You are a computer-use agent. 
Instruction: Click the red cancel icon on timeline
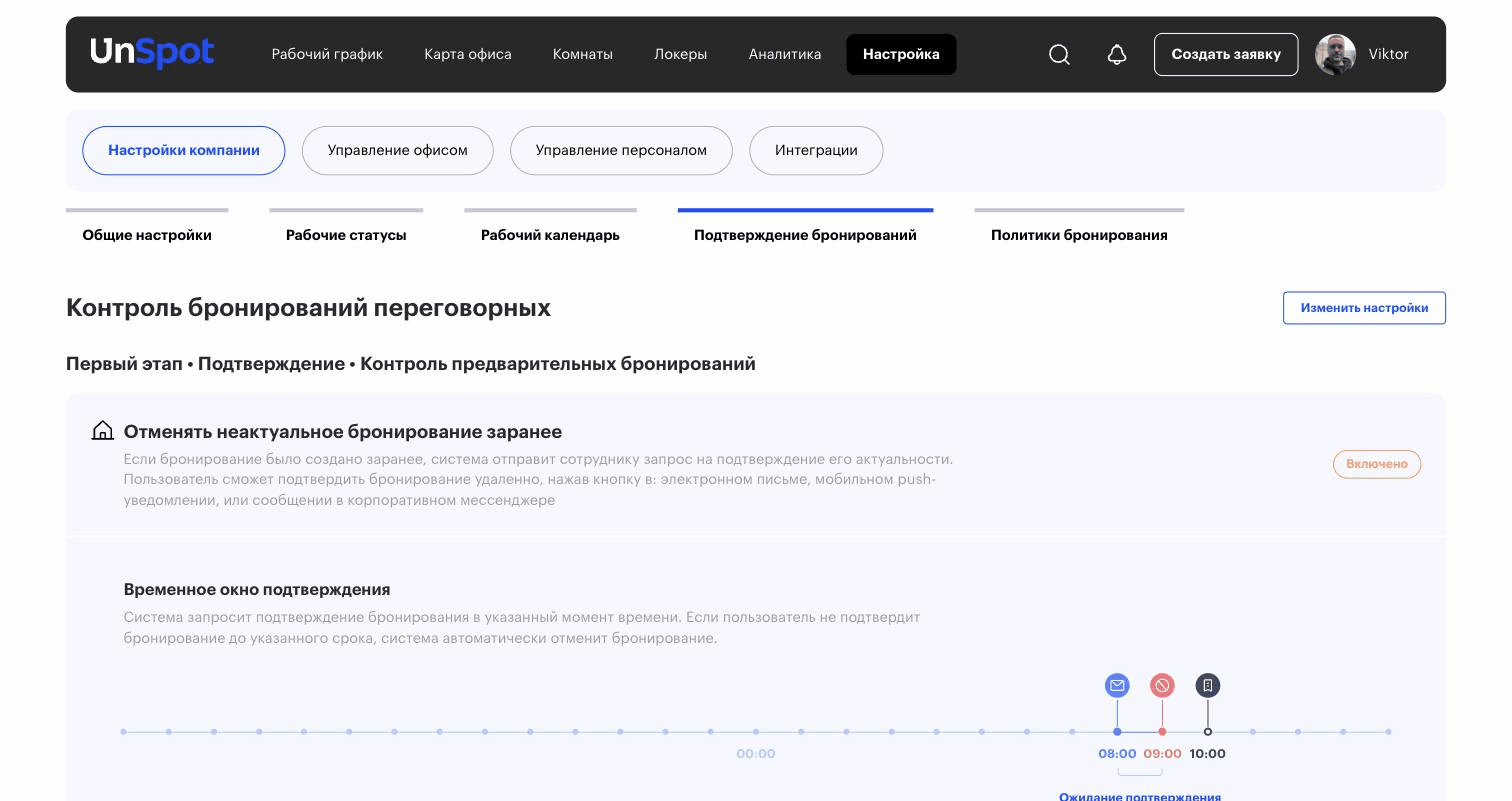click(x=1162, y=685)
